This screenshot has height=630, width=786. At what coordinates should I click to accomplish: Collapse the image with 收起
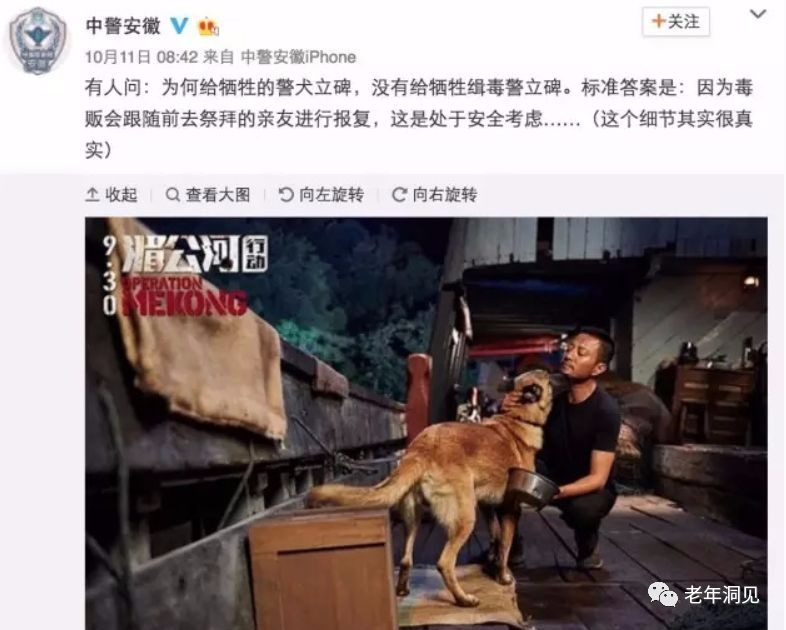tap(111, 194)
